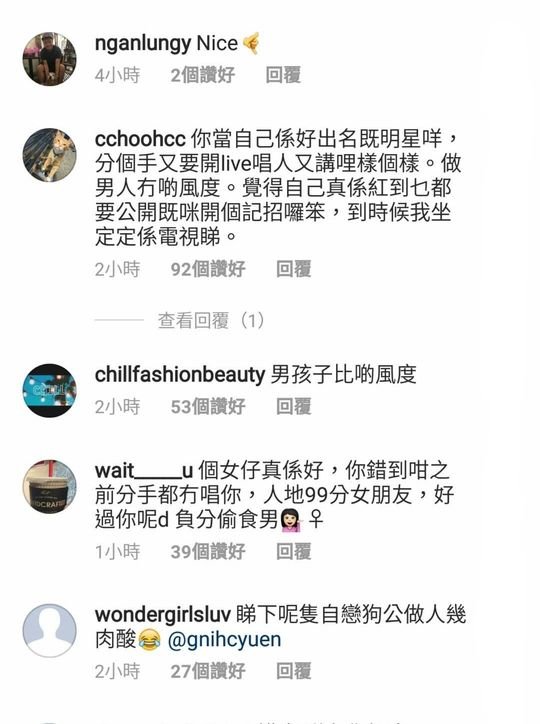Screen dimensions: 540x724
Task: Reply to cchoohcc's long comment
Action: (x=294, y=269)
